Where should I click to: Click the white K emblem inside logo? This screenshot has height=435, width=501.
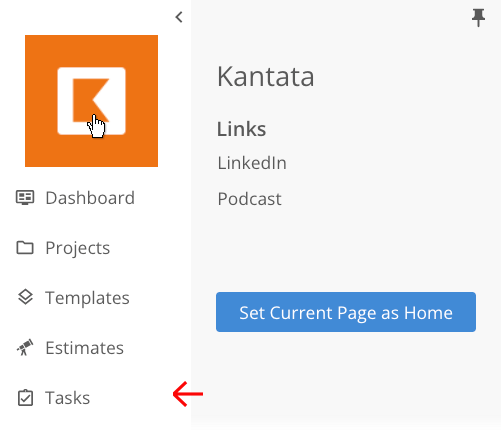91,101
